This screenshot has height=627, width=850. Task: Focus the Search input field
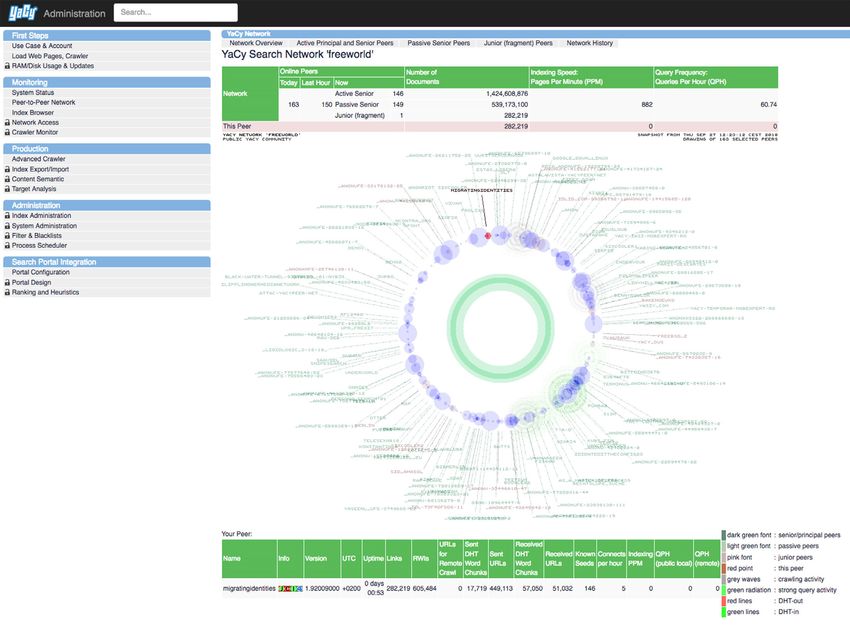pos(176,12)
